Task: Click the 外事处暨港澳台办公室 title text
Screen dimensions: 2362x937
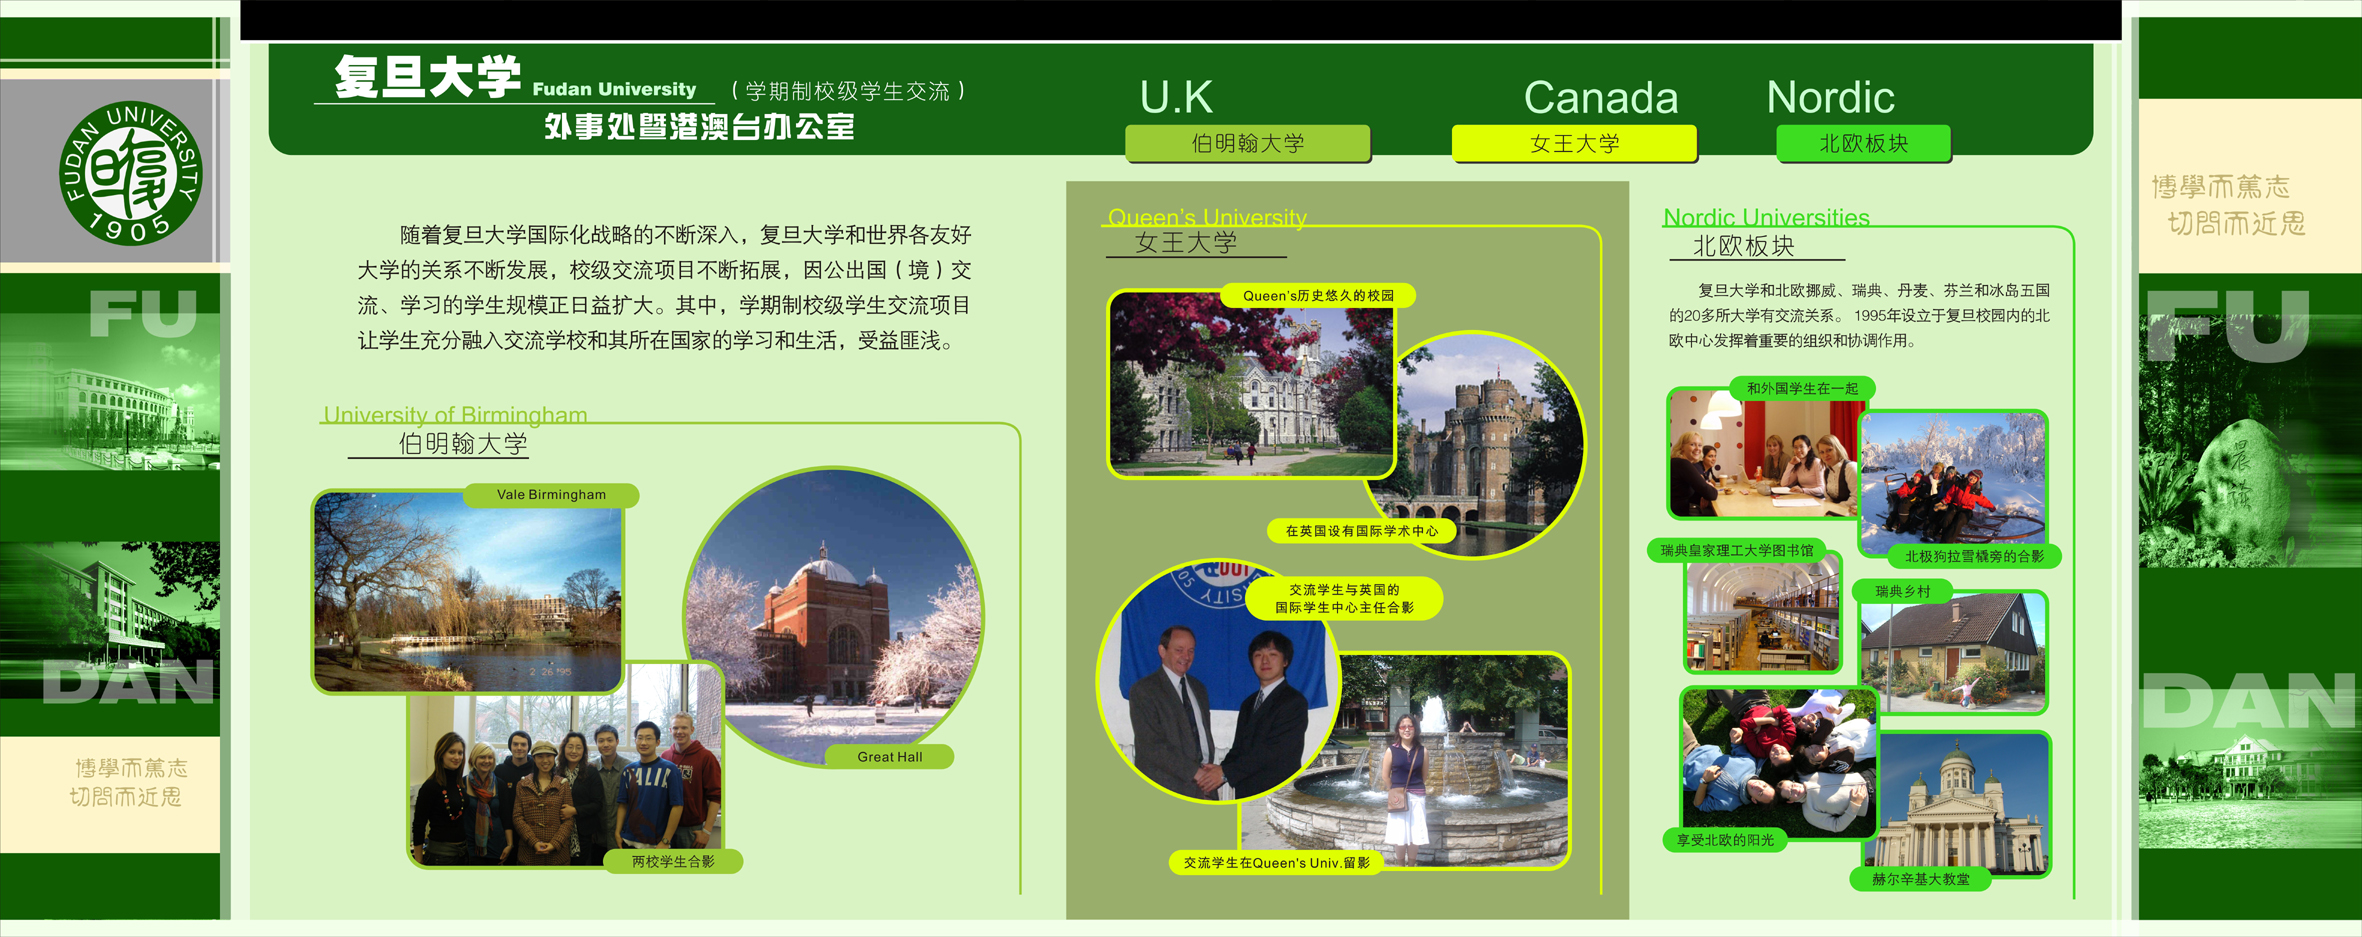Action: [699, 127]
